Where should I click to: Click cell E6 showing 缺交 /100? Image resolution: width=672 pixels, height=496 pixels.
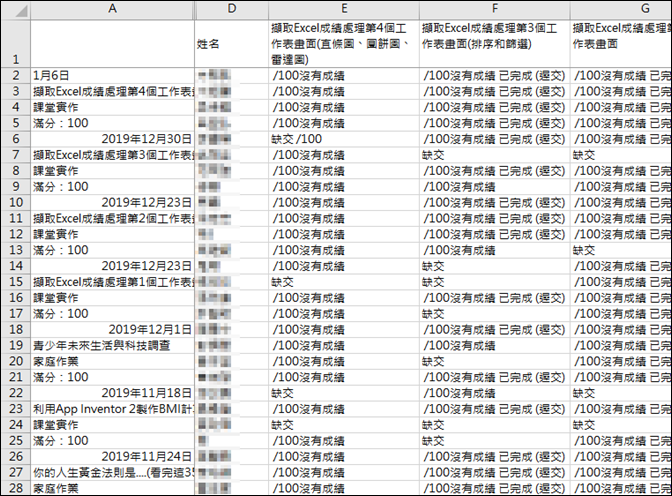pos(344,139)
